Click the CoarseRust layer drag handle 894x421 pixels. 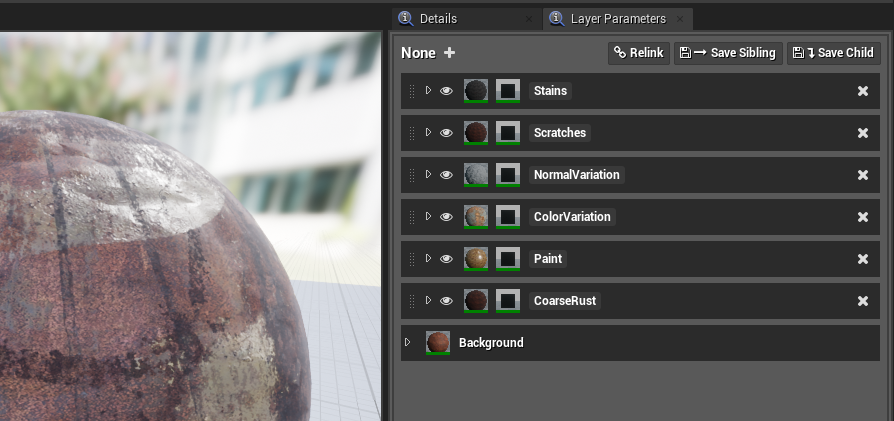411,301
